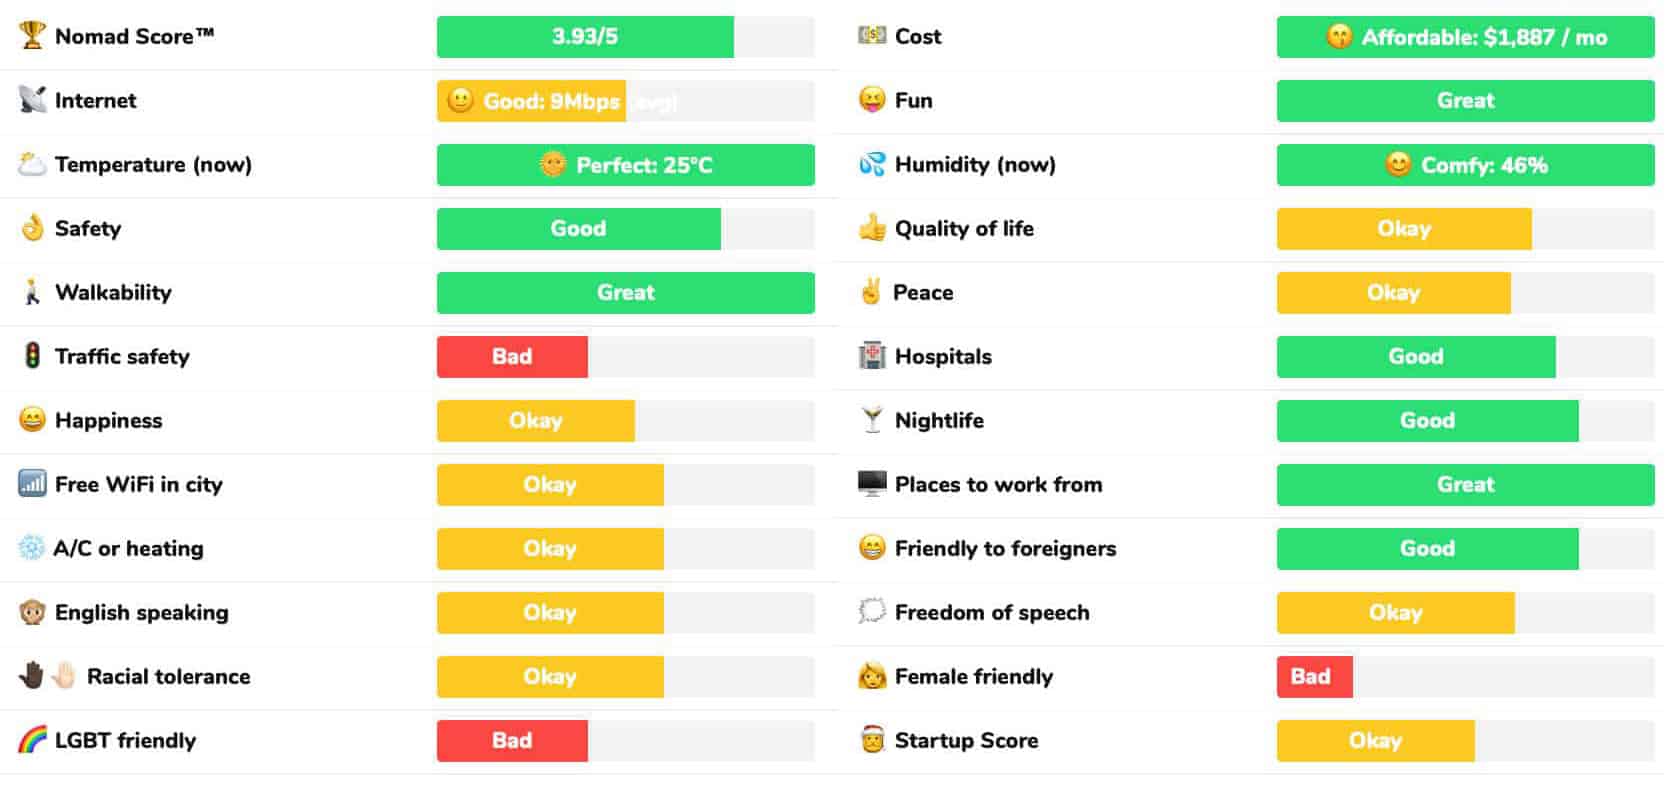The width and height of the screenshot is (1677, 801).
Task: Click the Freedom of speech label
Action: [x=992, y=612]
